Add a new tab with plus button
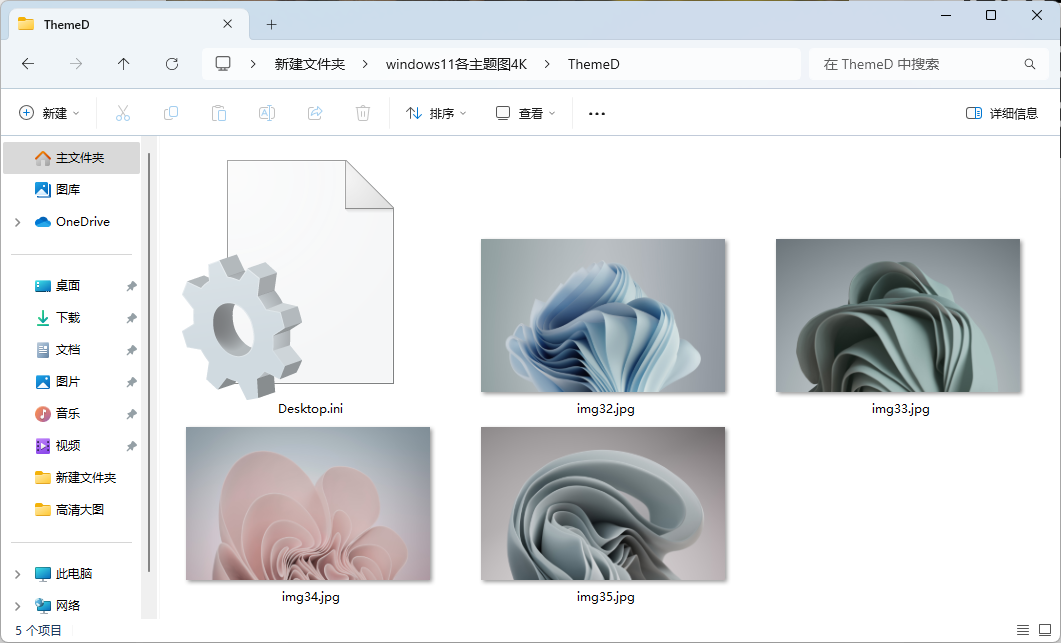This screenshot has width=1061, height=643. (x=271, y=24)
